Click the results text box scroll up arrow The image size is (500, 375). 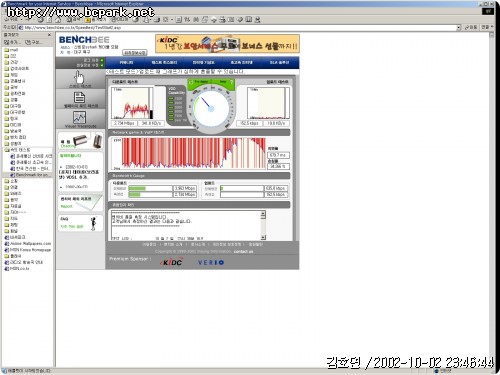pyautogui.click(x=263, y=213)
